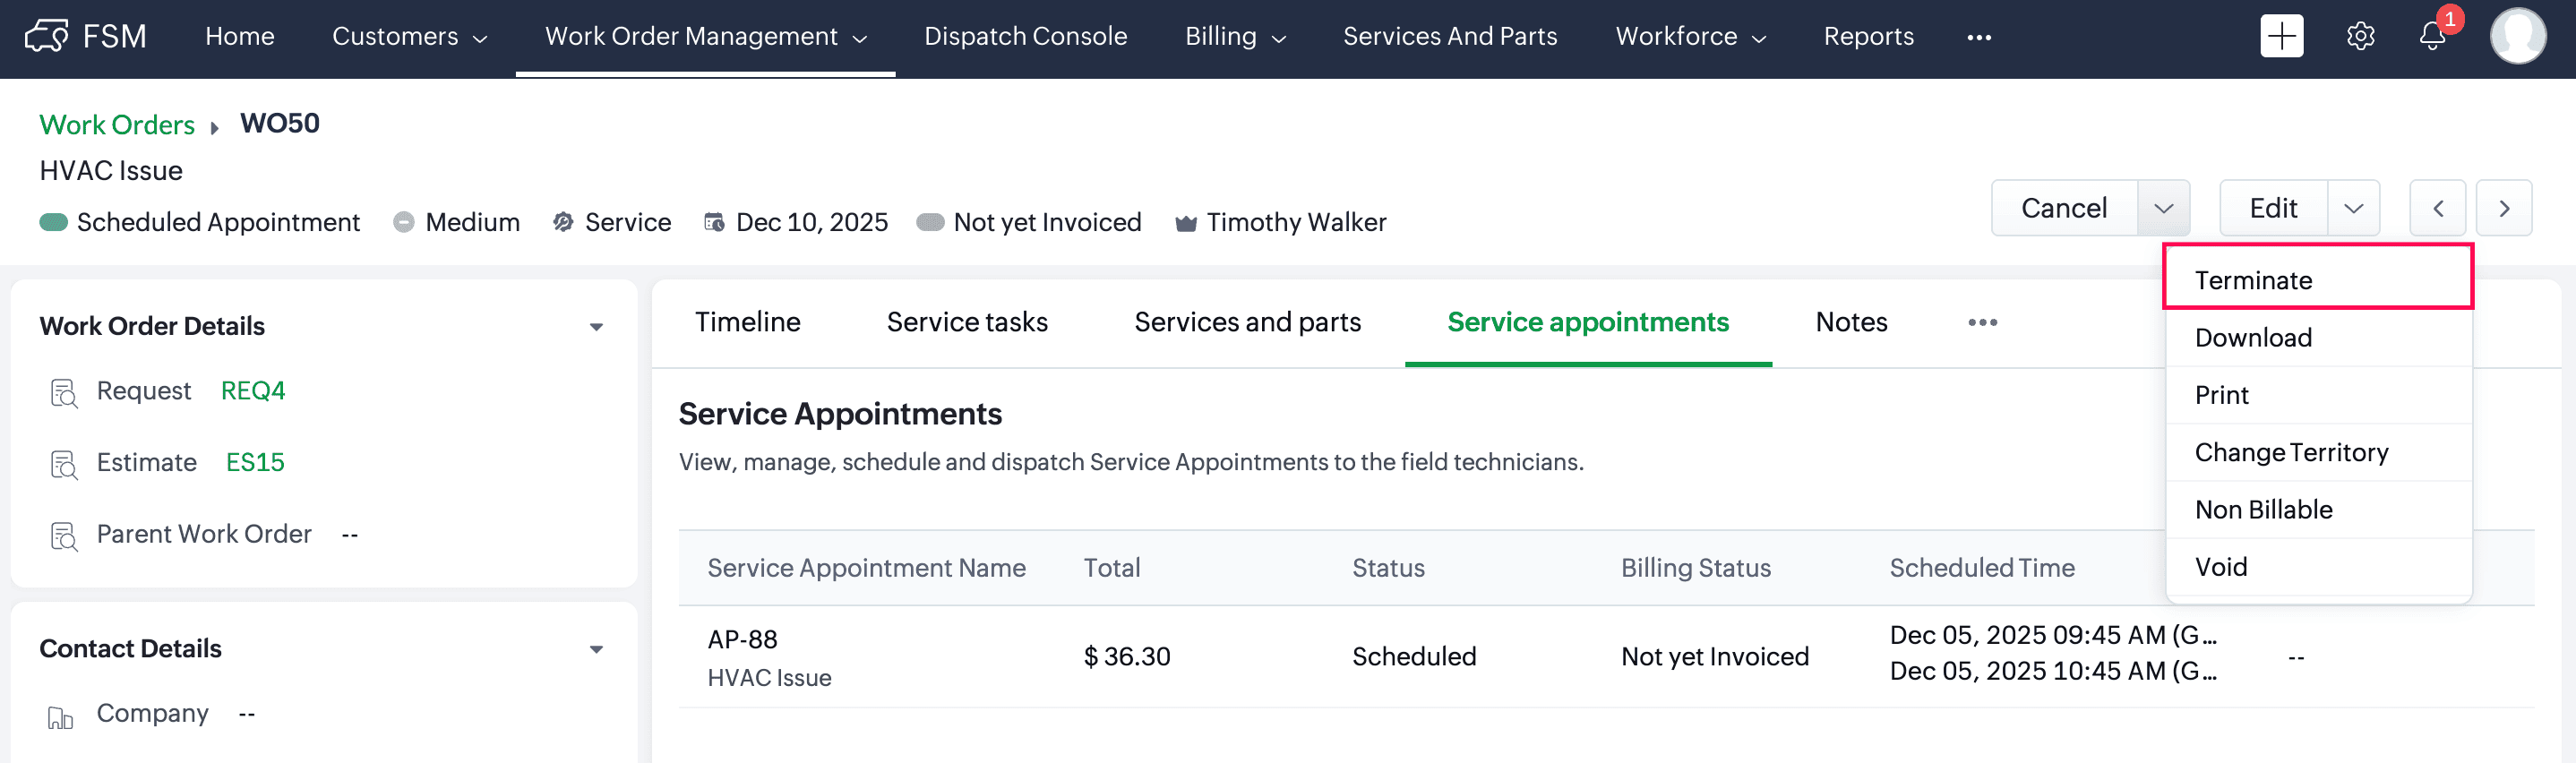Open the Cancel button dropdown arrow
Screen dimensions: 2576x763
pyautogui.click(x=2163, y=208)
